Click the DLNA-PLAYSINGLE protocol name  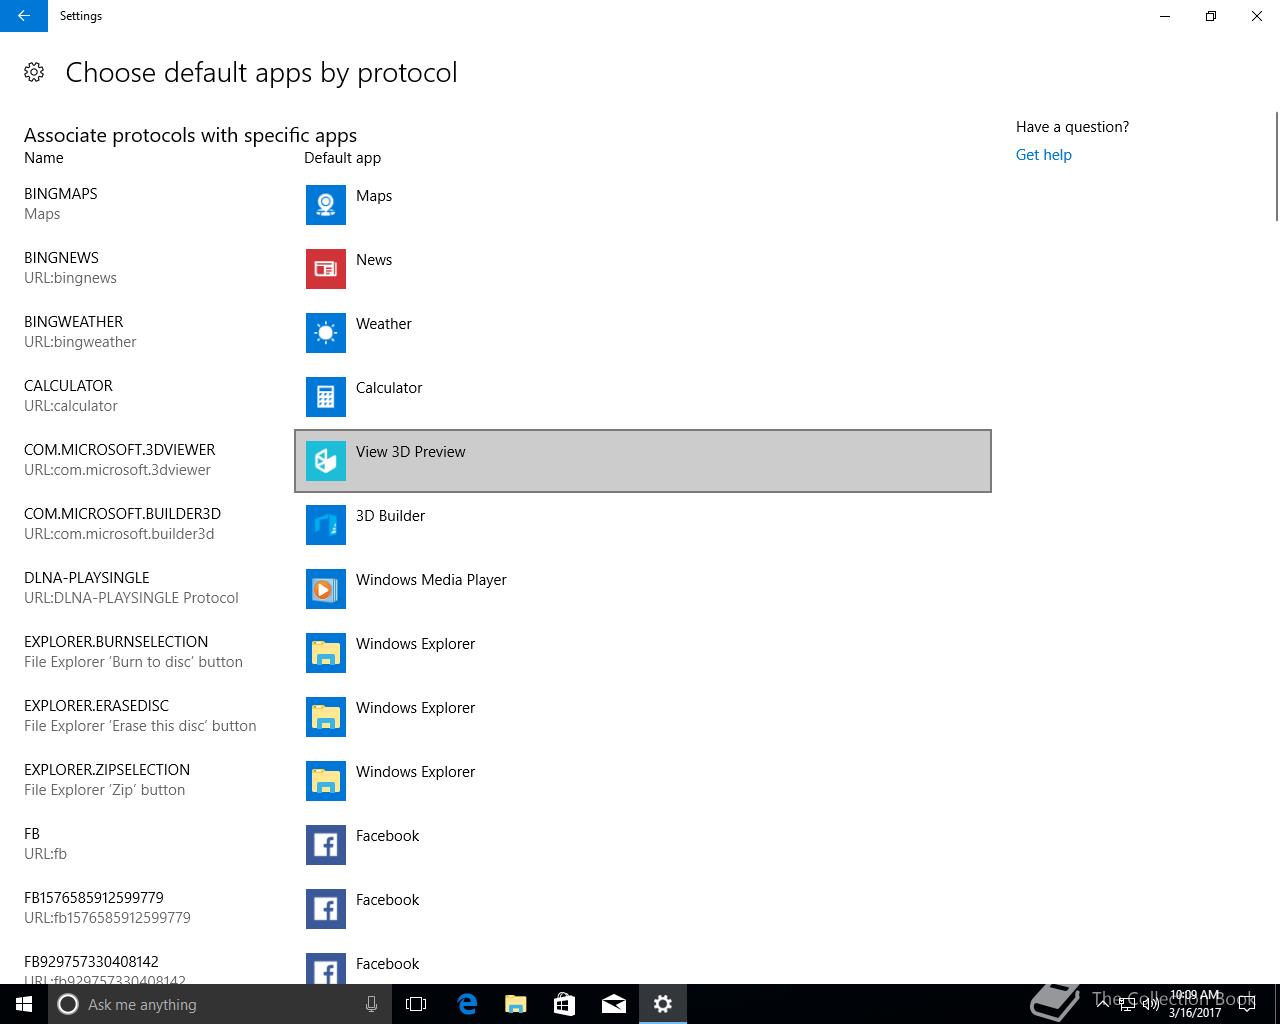(87, 578)
